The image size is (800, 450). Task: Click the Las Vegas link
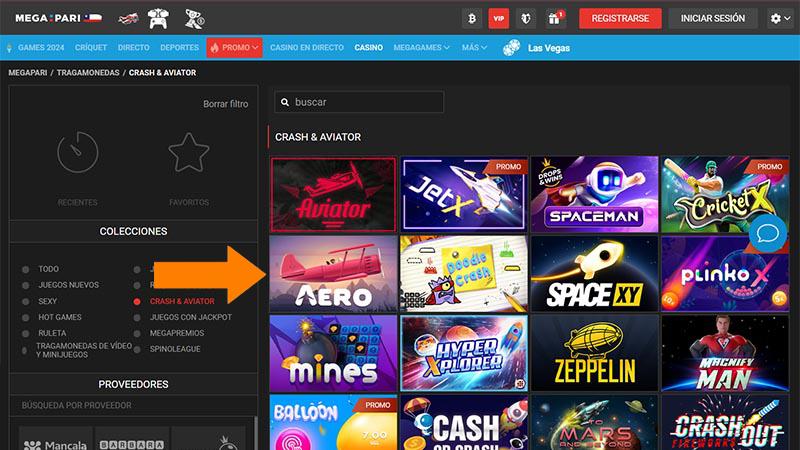(548, 48)
